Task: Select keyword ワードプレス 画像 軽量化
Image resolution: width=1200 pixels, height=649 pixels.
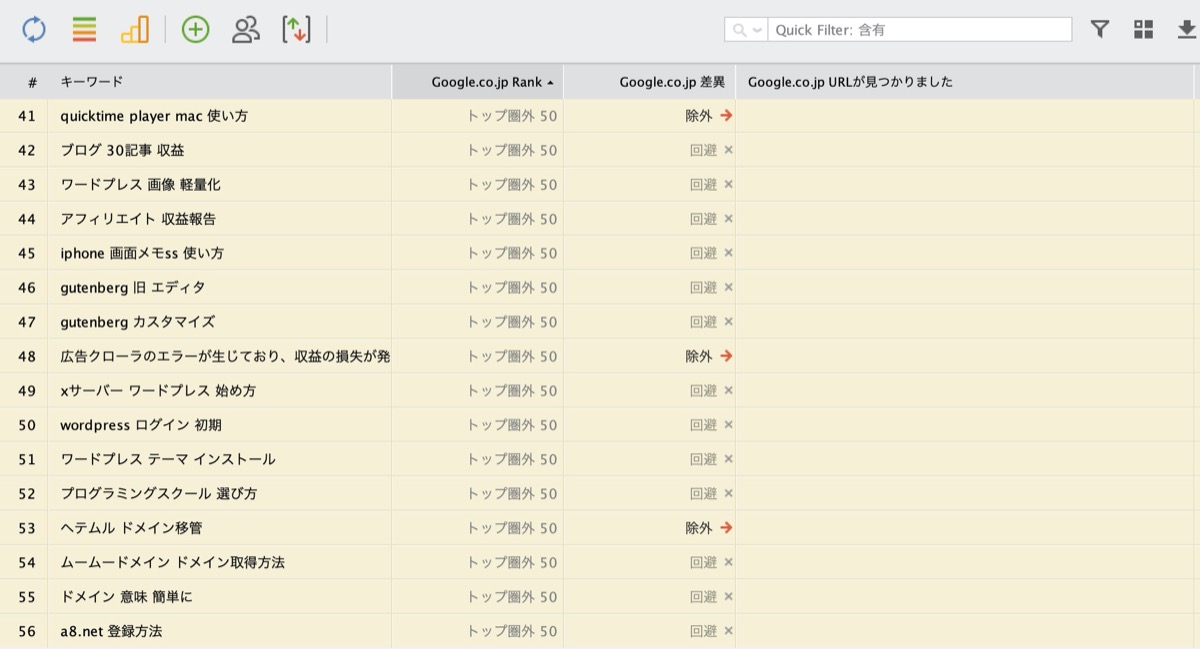Action: tap(141, 185)
